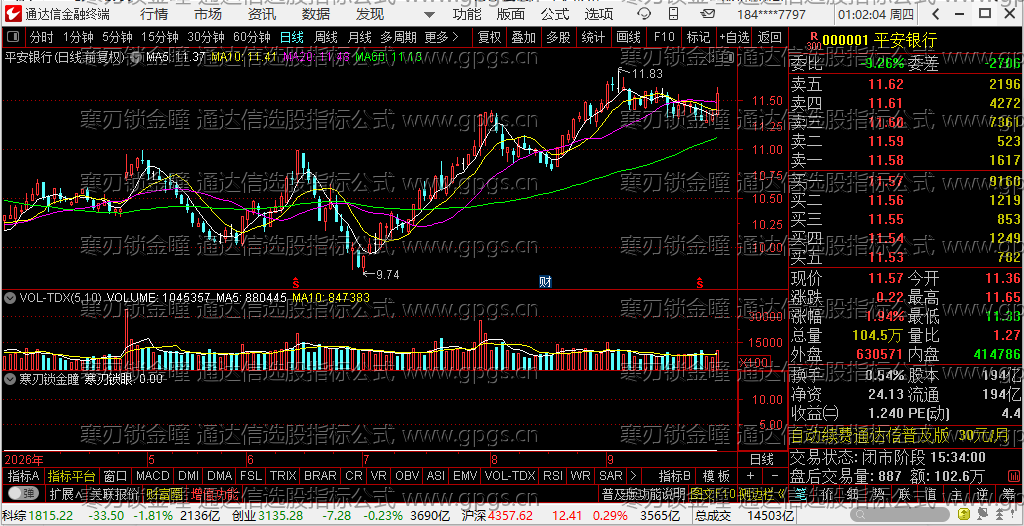Zoom out chart with the − button
The width and height of the screenshot is (1024, 526).
(x=775, y=476)
